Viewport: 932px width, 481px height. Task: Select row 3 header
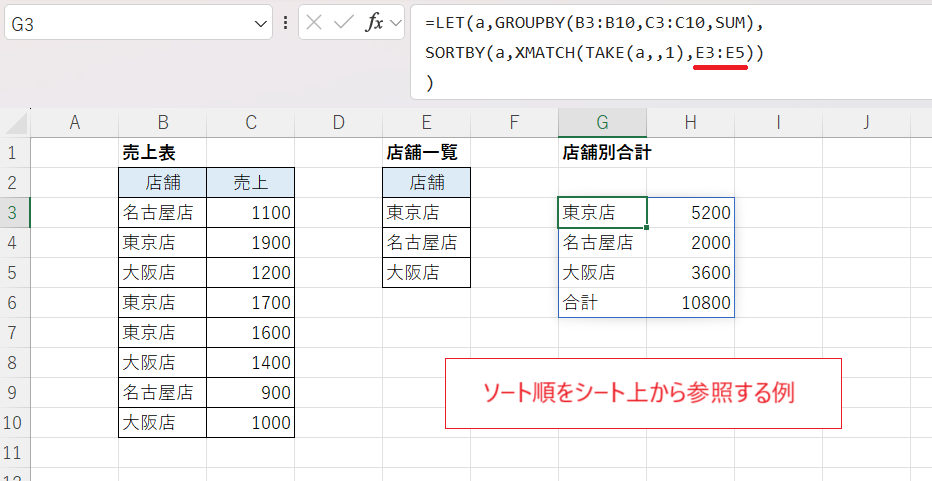[15, 213]
